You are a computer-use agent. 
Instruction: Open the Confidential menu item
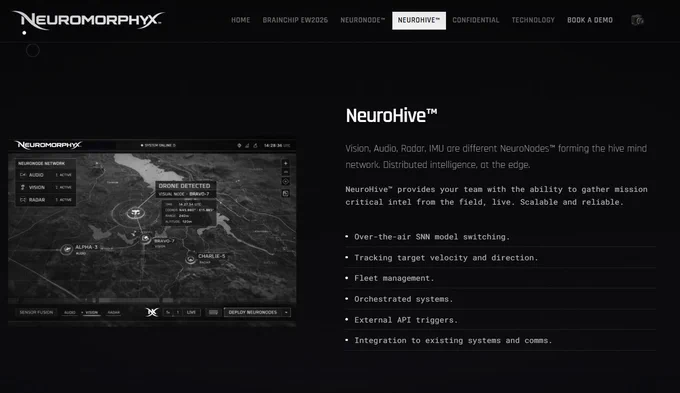(476, 20)
